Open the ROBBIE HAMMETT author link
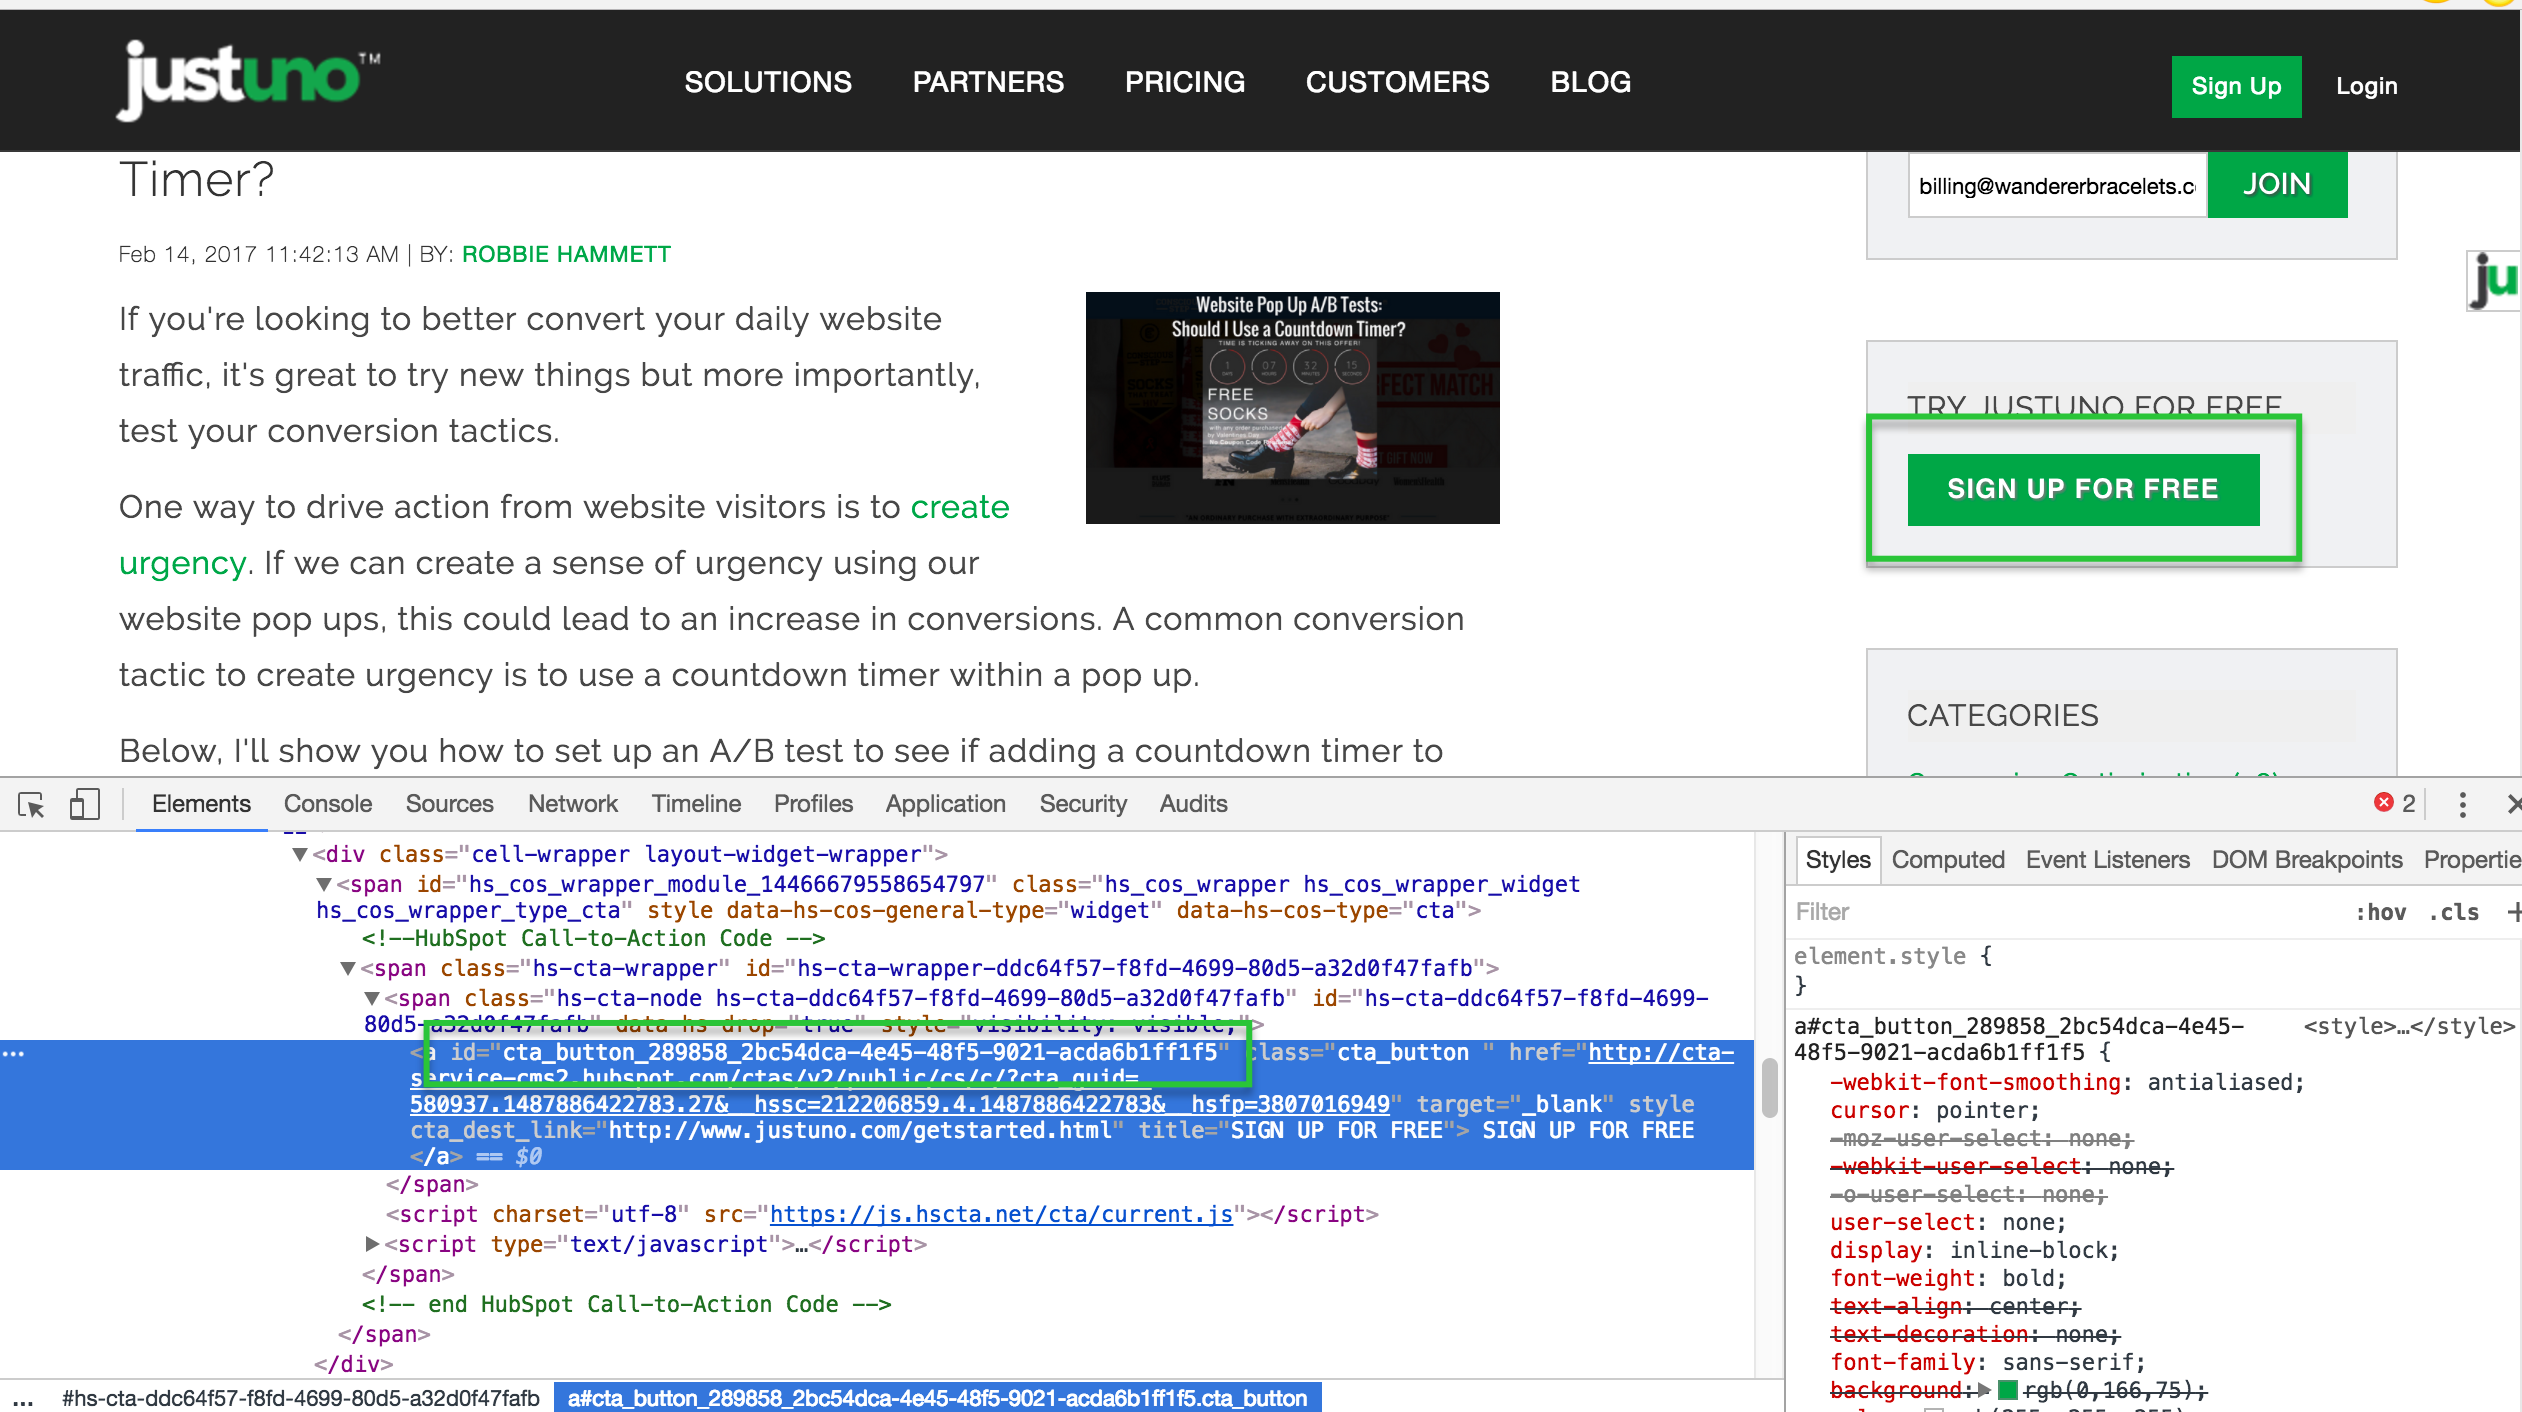The width and height of the screenshot is (2522, 1412). pyautogui.click(x=566, y=254)
